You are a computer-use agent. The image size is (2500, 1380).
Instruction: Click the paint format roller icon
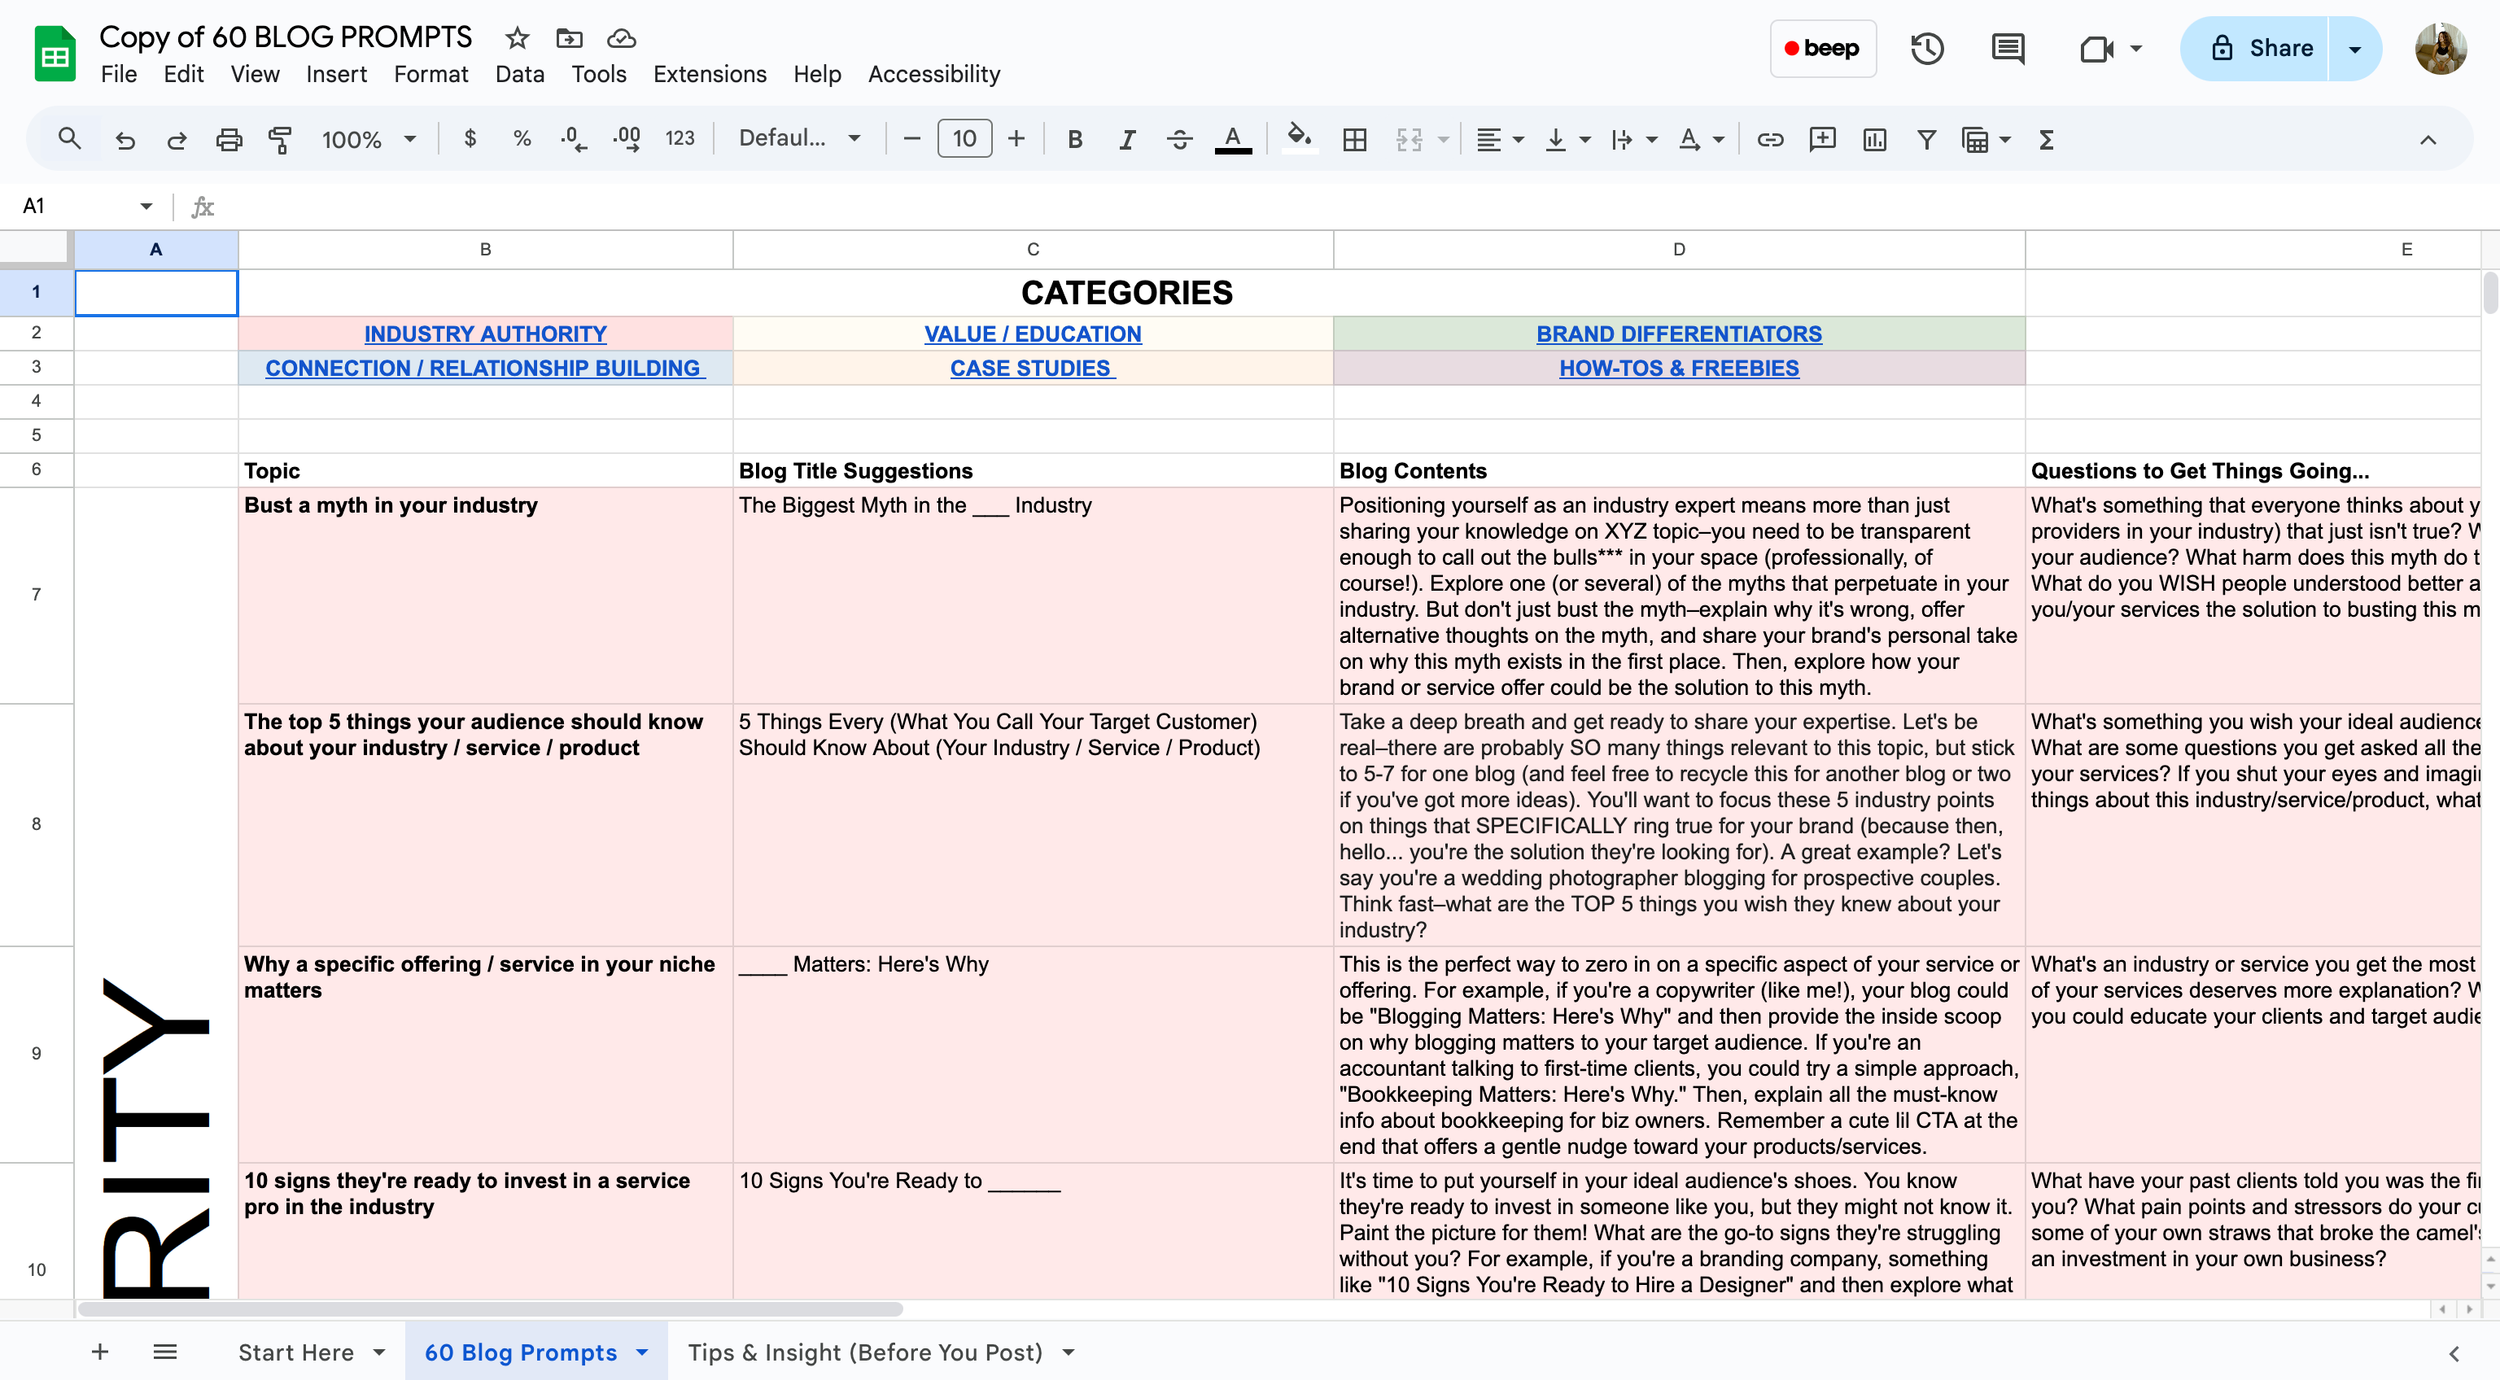coord(281,140)
